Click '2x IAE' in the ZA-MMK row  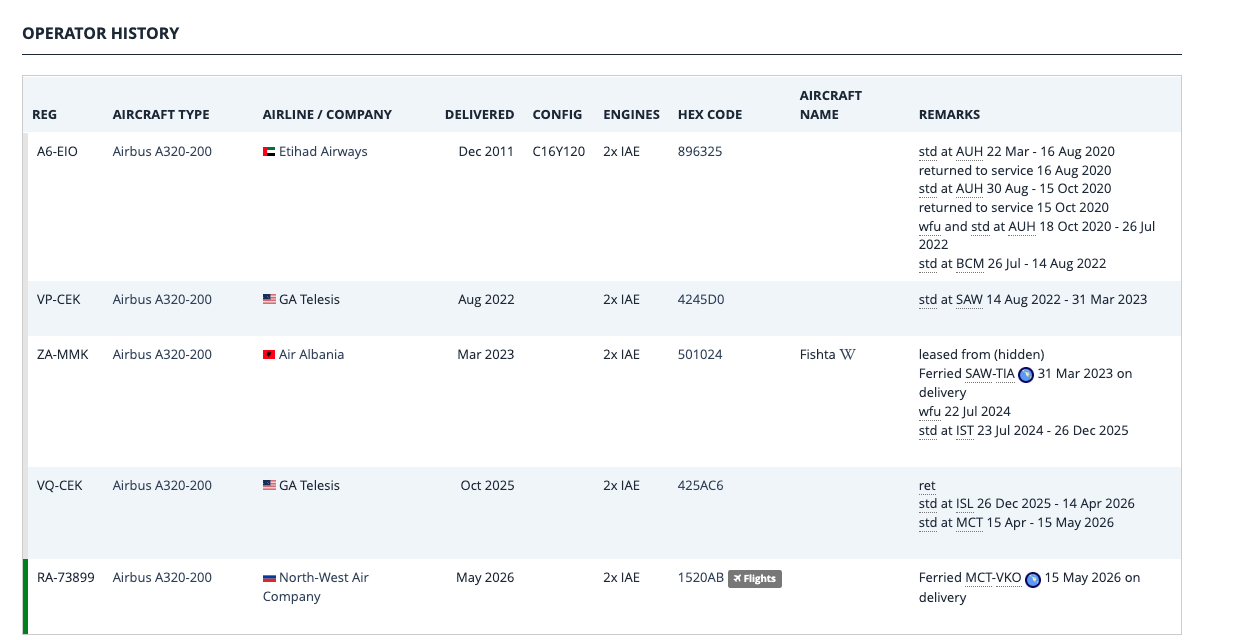[621, 354]
